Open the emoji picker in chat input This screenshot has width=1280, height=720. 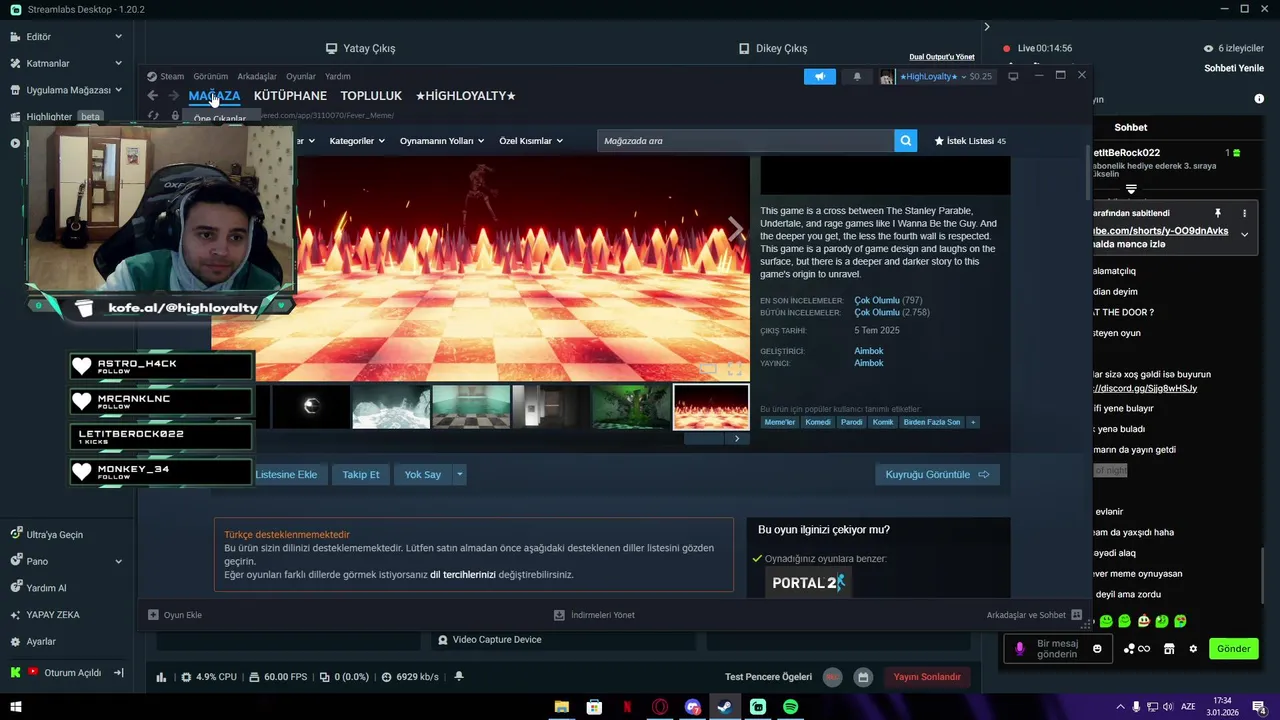coord(1097,649)
